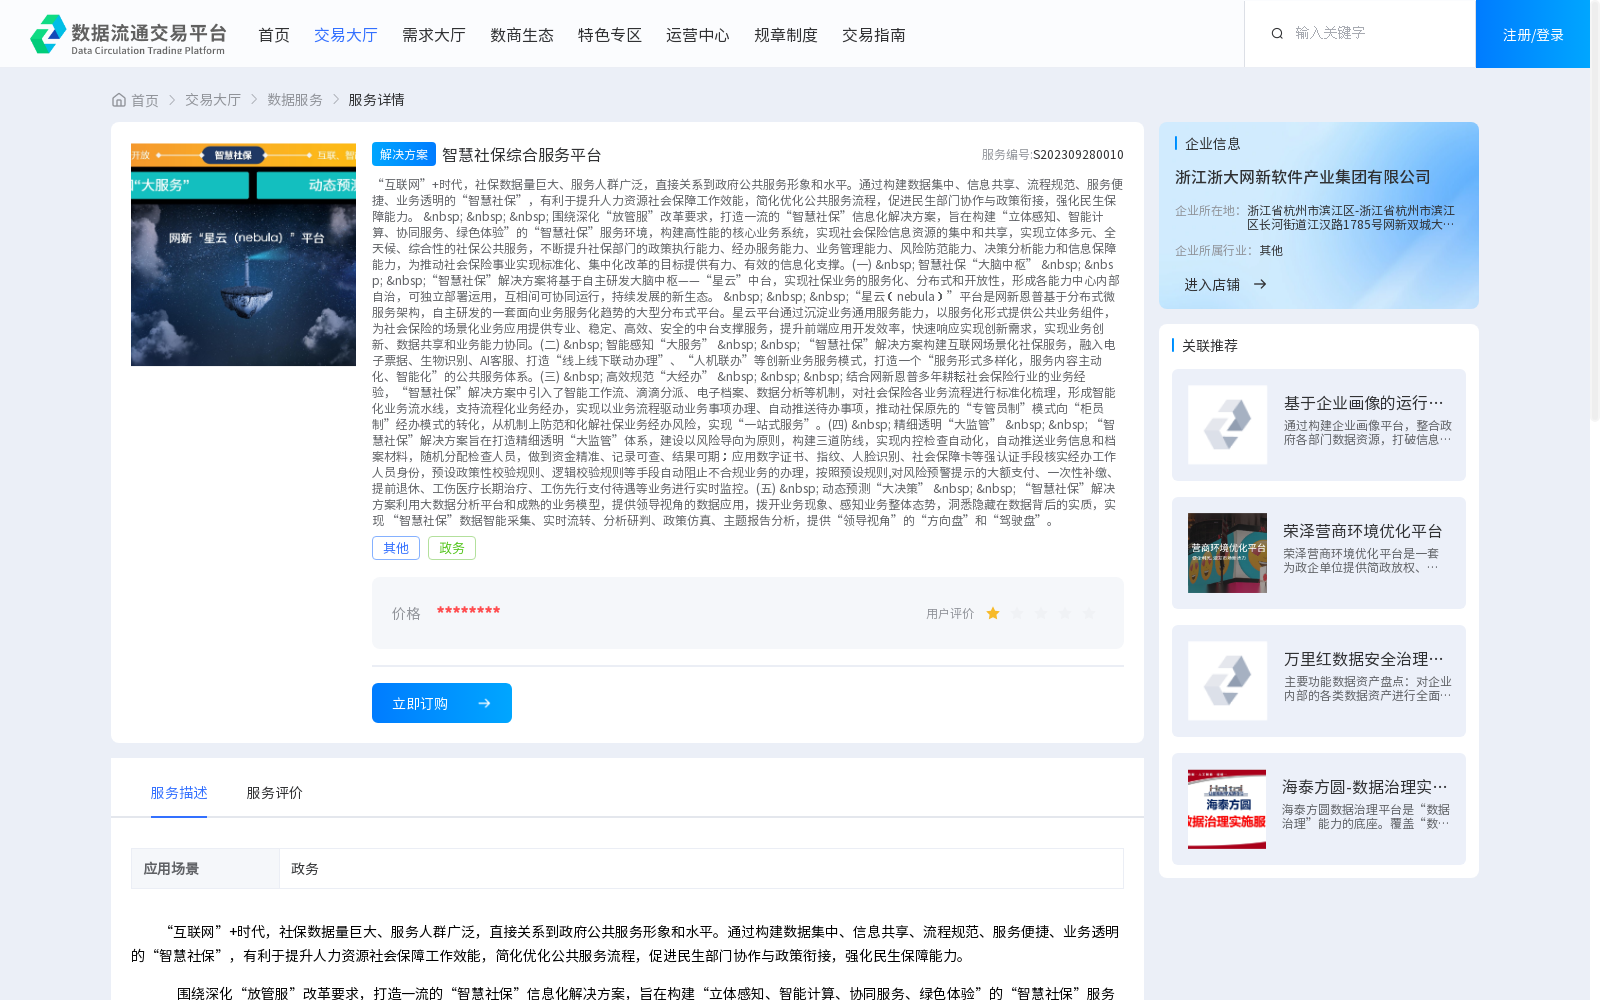Focus the 输入关键字 search field
Image resolution: width=1600 pixels, height=1000 pixels.
coord(1375,33)
